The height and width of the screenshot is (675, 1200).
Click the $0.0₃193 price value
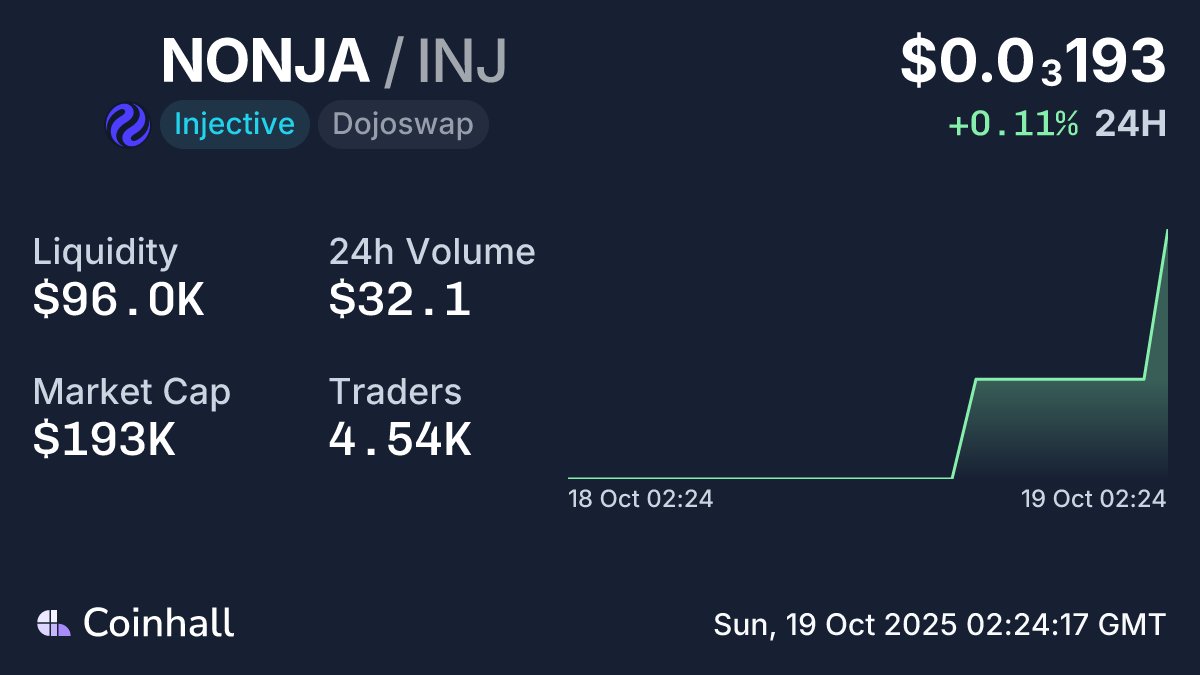pos(1033,62)
